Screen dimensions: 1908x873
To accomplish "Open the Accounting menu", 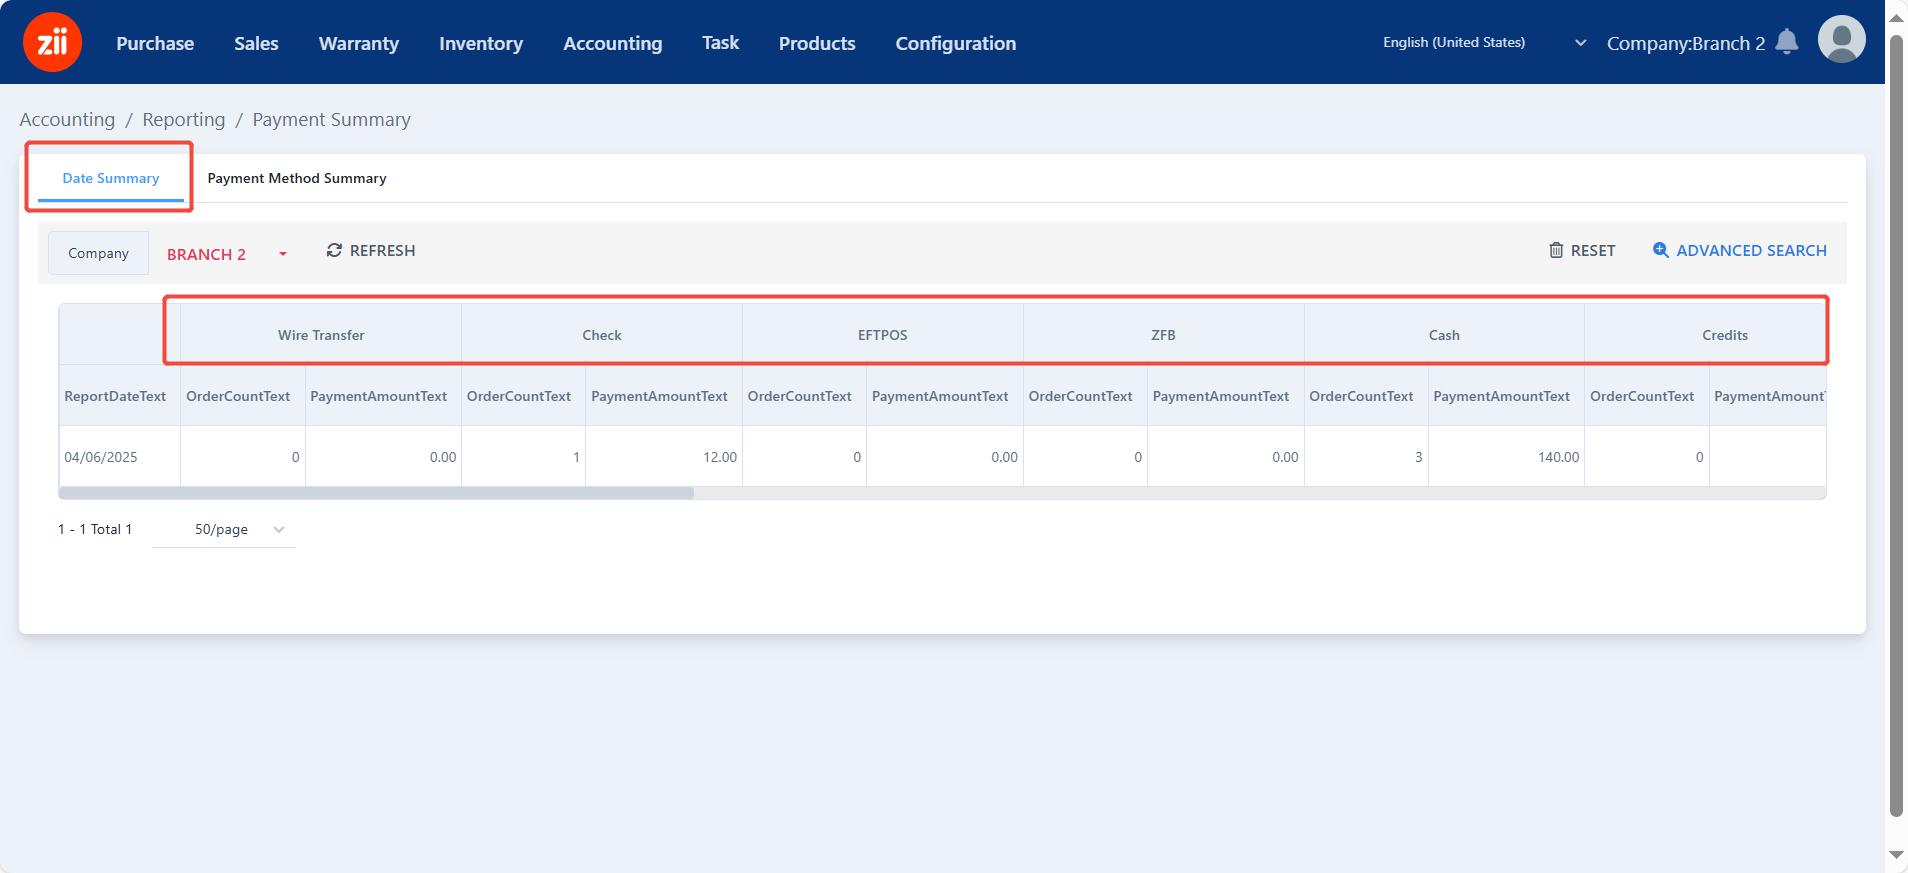I will [612, 43].
